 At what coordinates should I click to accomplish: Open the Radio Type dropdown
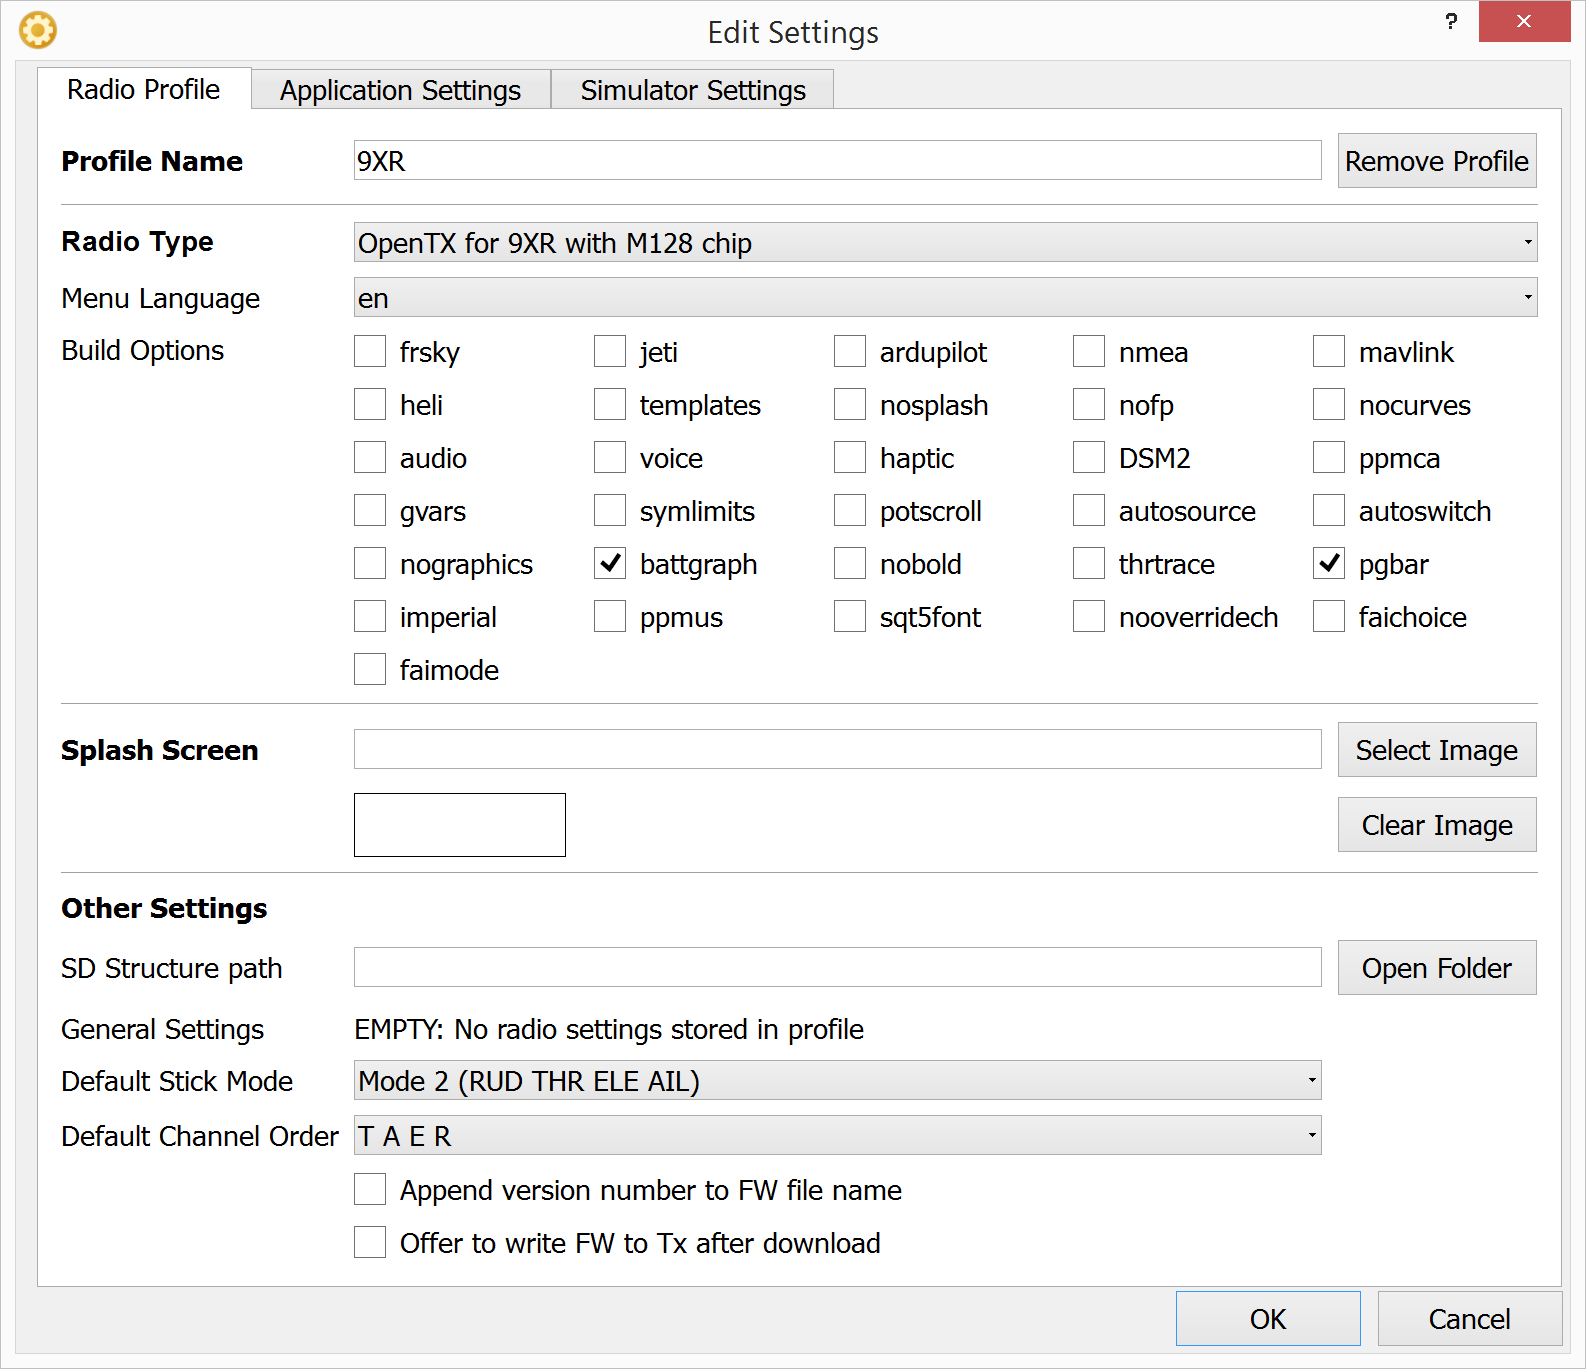point(945,242)
